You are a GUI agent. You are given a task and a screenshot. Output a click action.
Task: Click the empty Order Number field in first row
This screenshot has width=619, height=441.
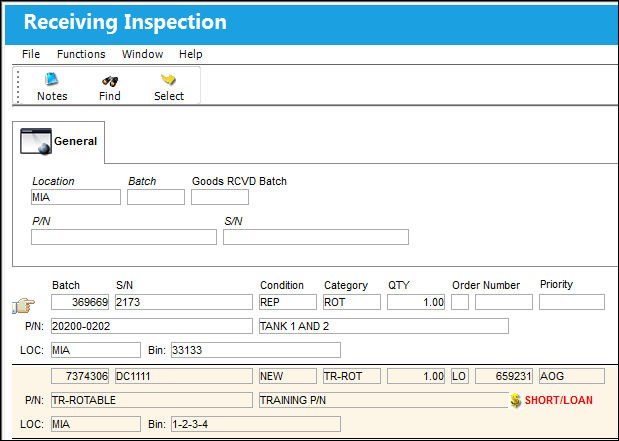[x=504, y=302]
